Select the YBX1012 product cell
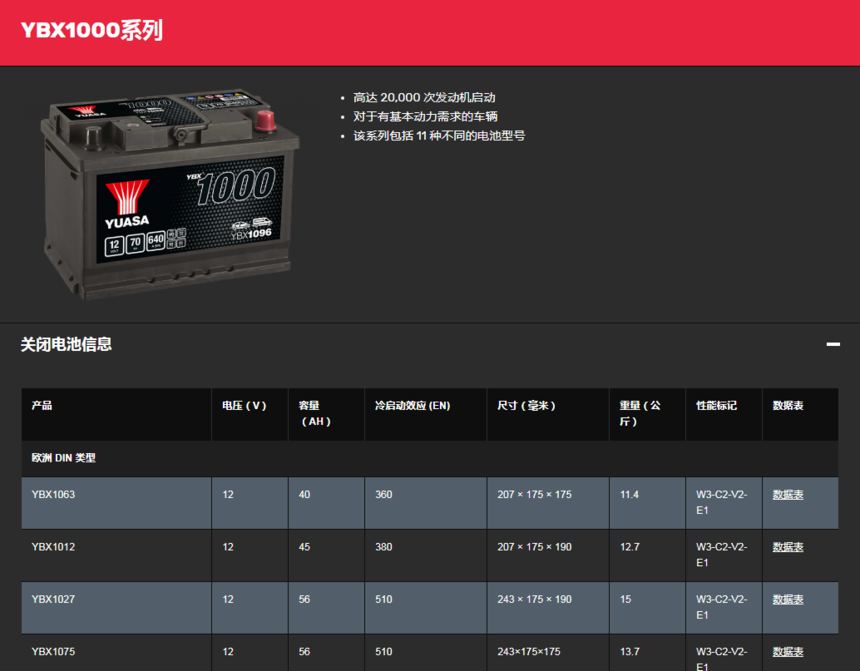The width and height of the screenshot is (860, 671). click(116, 555)
